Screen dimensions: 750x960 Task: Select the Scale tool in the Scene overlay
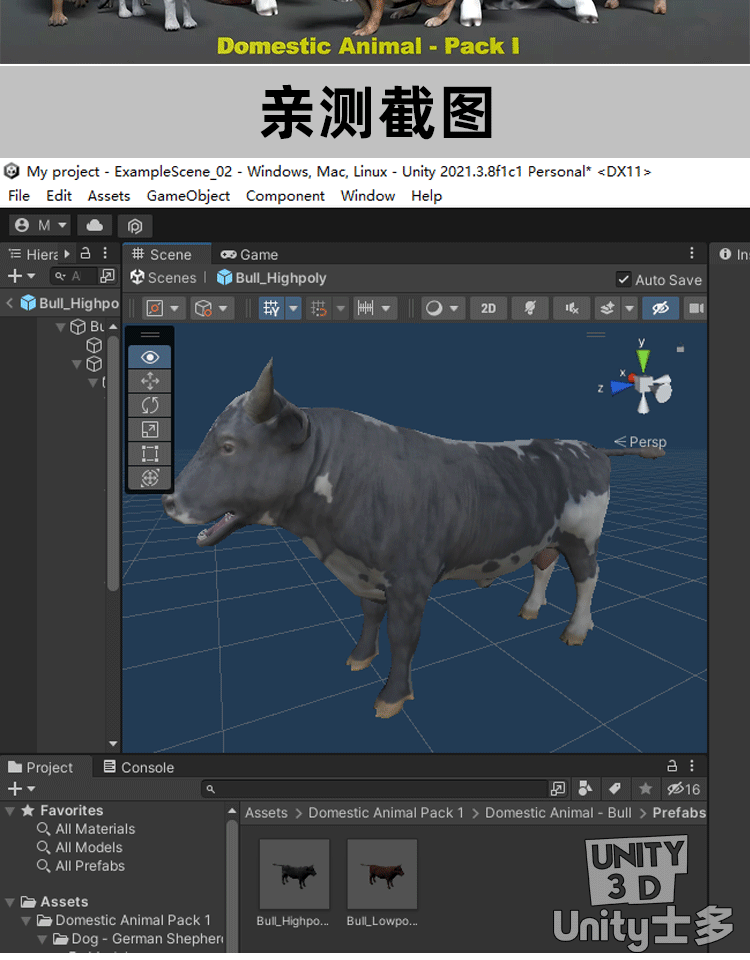point(150,430)
